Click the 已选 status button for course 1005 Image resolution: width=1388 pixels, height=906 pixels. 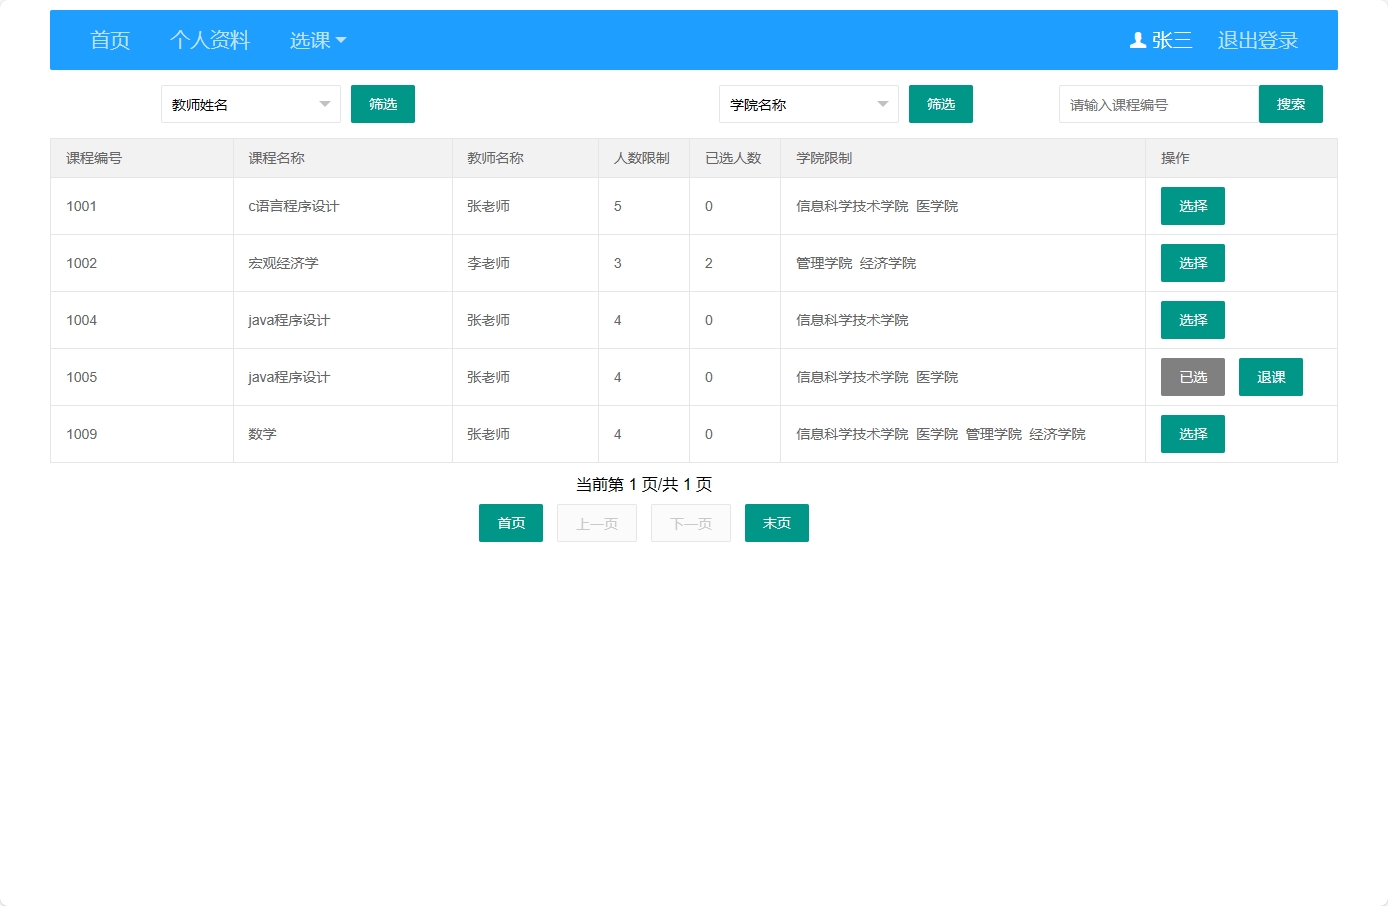(1192, 377)
